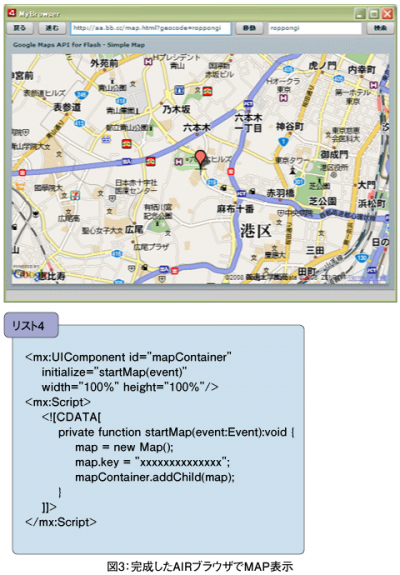This screenshot has width=400, height=575.
Task: Click the 六本木 station label on map
Action: click(x=197, y=128)
